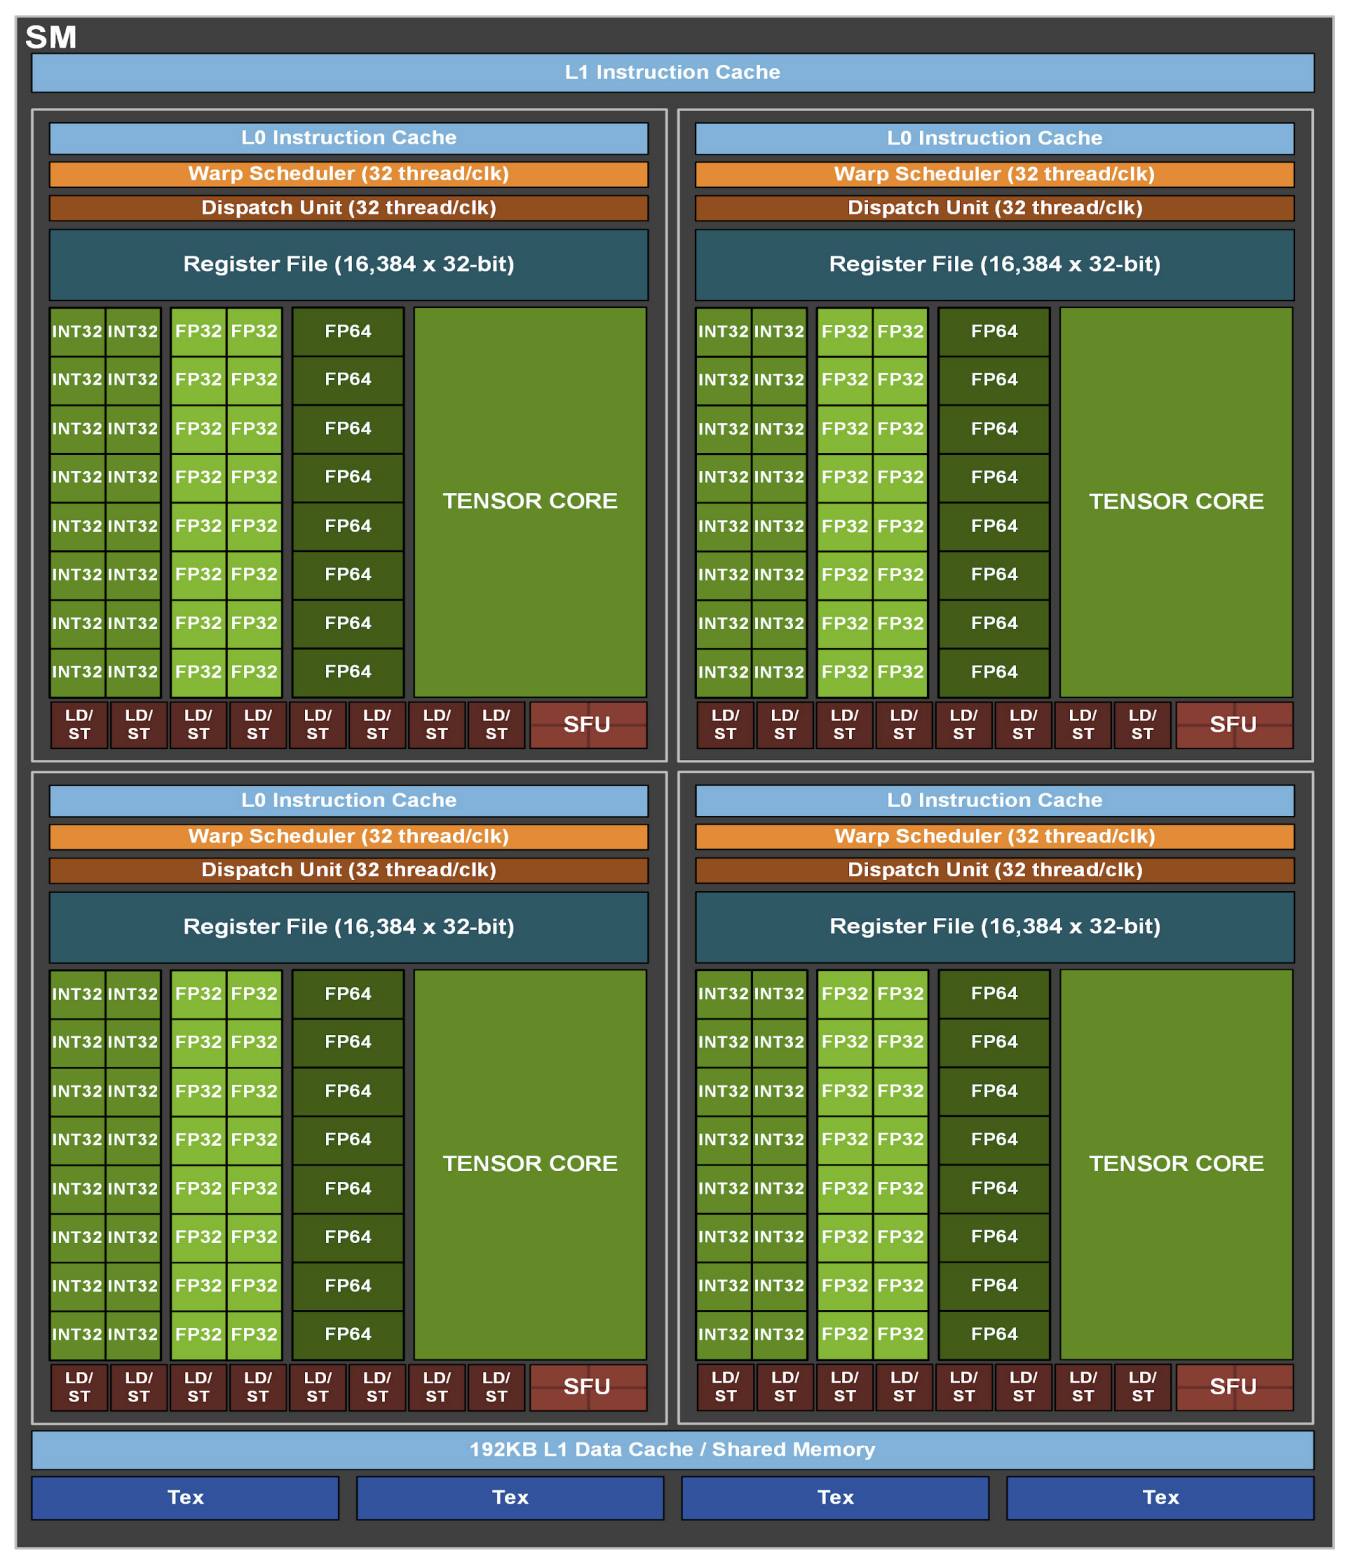1352x1564 pixels.
Task: Select the top FP64 unit in upper-left partition
Action: 348,331
